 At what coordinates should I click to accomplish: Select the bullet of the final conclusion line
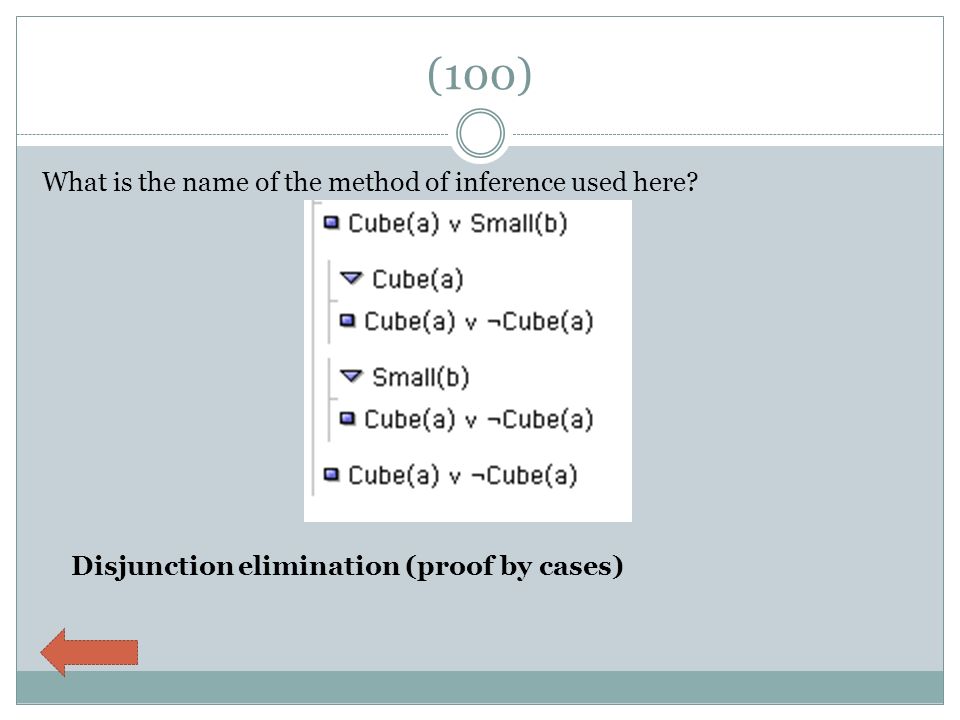point(331,474)
